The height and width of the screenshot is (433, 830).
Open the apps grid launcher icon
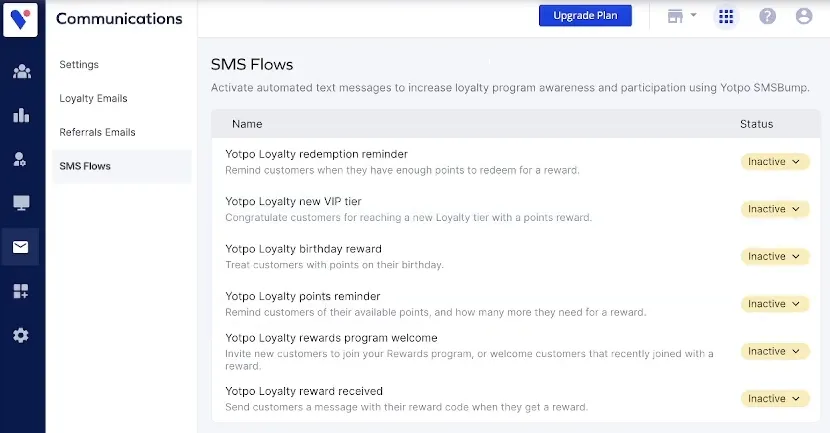pos(726,16)
